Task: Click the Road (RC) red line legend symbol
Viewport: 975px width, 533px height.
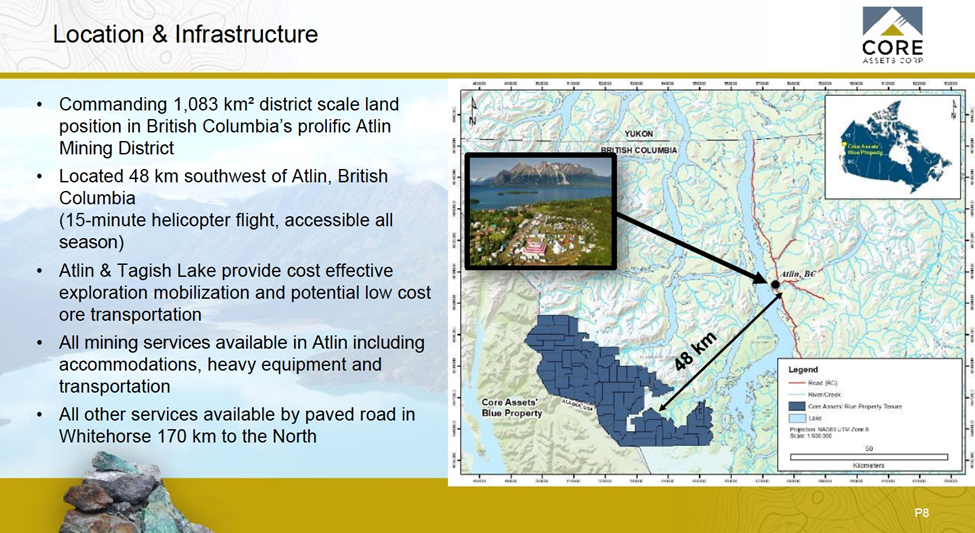Action: (x=796, y=382)
